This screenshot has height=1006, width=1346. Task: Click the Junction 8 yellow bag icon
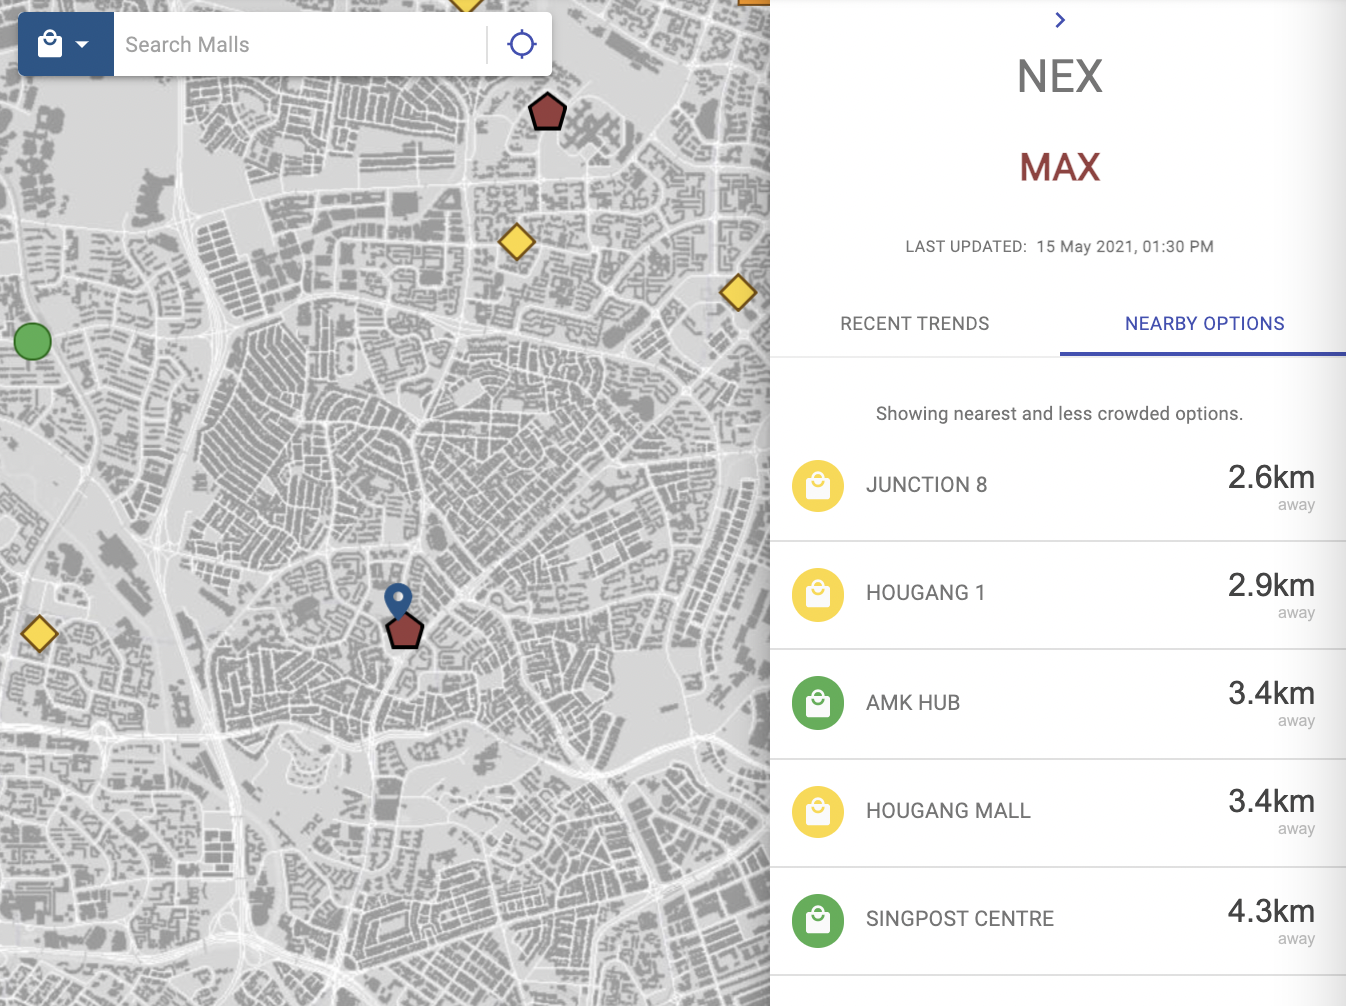pyautogui.click(x=818, y=486)
